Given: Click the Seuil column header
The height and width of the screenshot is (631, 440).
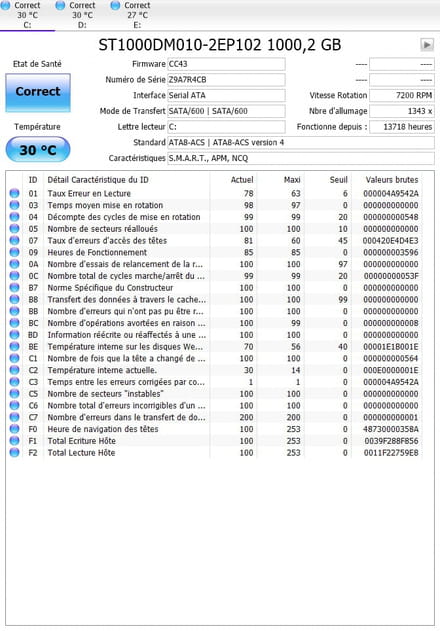Looking at the screenshot, I should click(x=339, y=180).
